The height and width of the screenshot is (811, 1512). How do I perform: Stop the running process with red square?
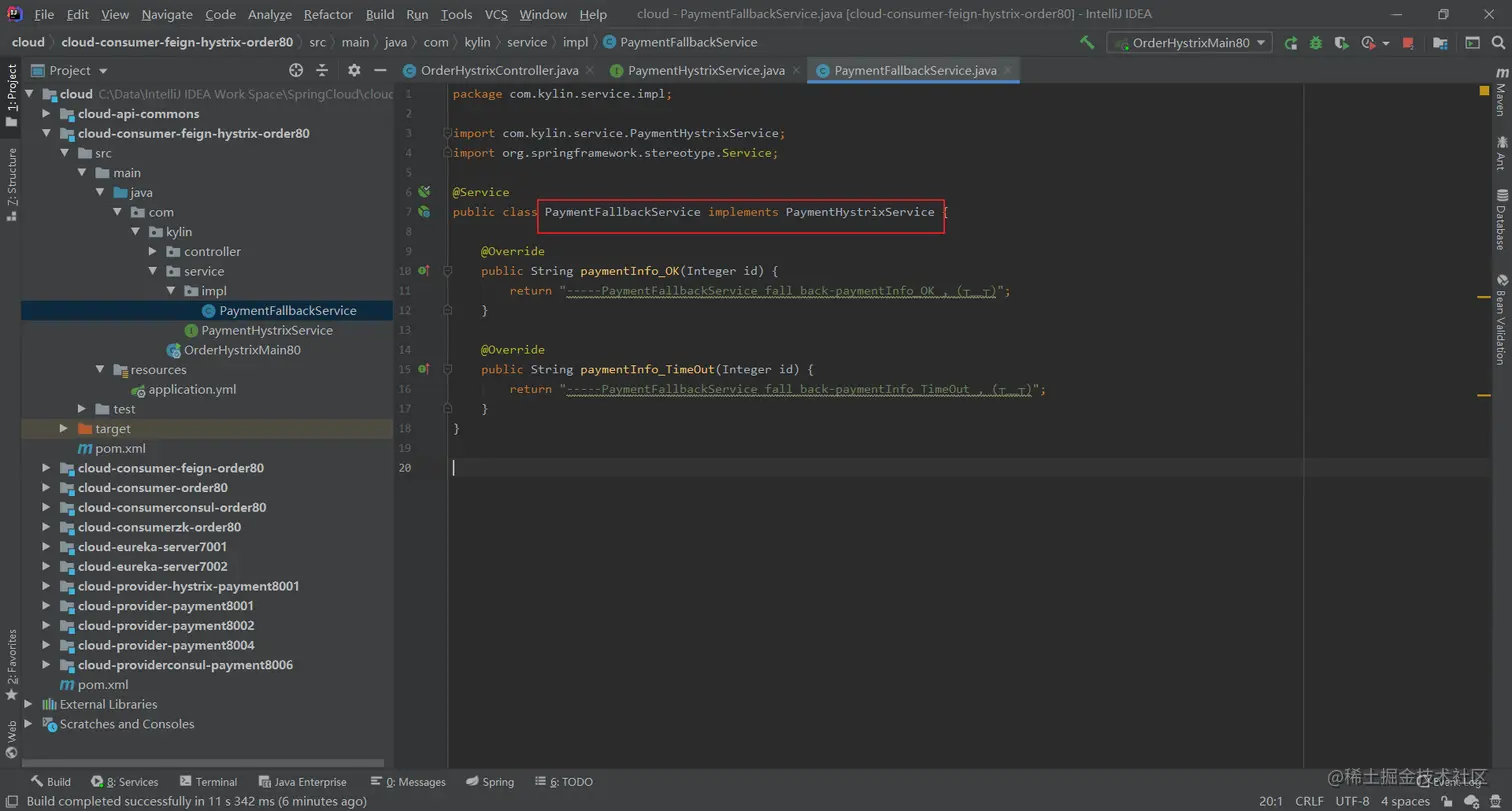click(x=1408, y=43)
